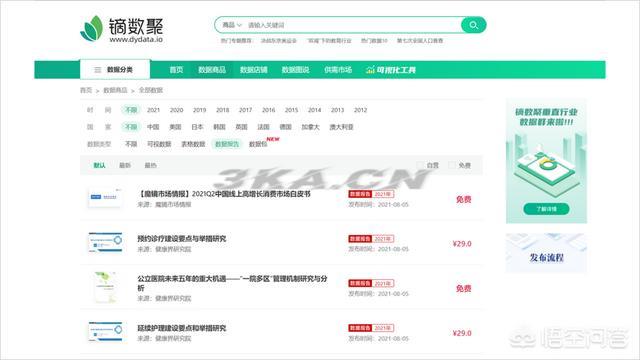Filter country by 美国
This screenshot has height=360, width=640.
click(175, 127)
